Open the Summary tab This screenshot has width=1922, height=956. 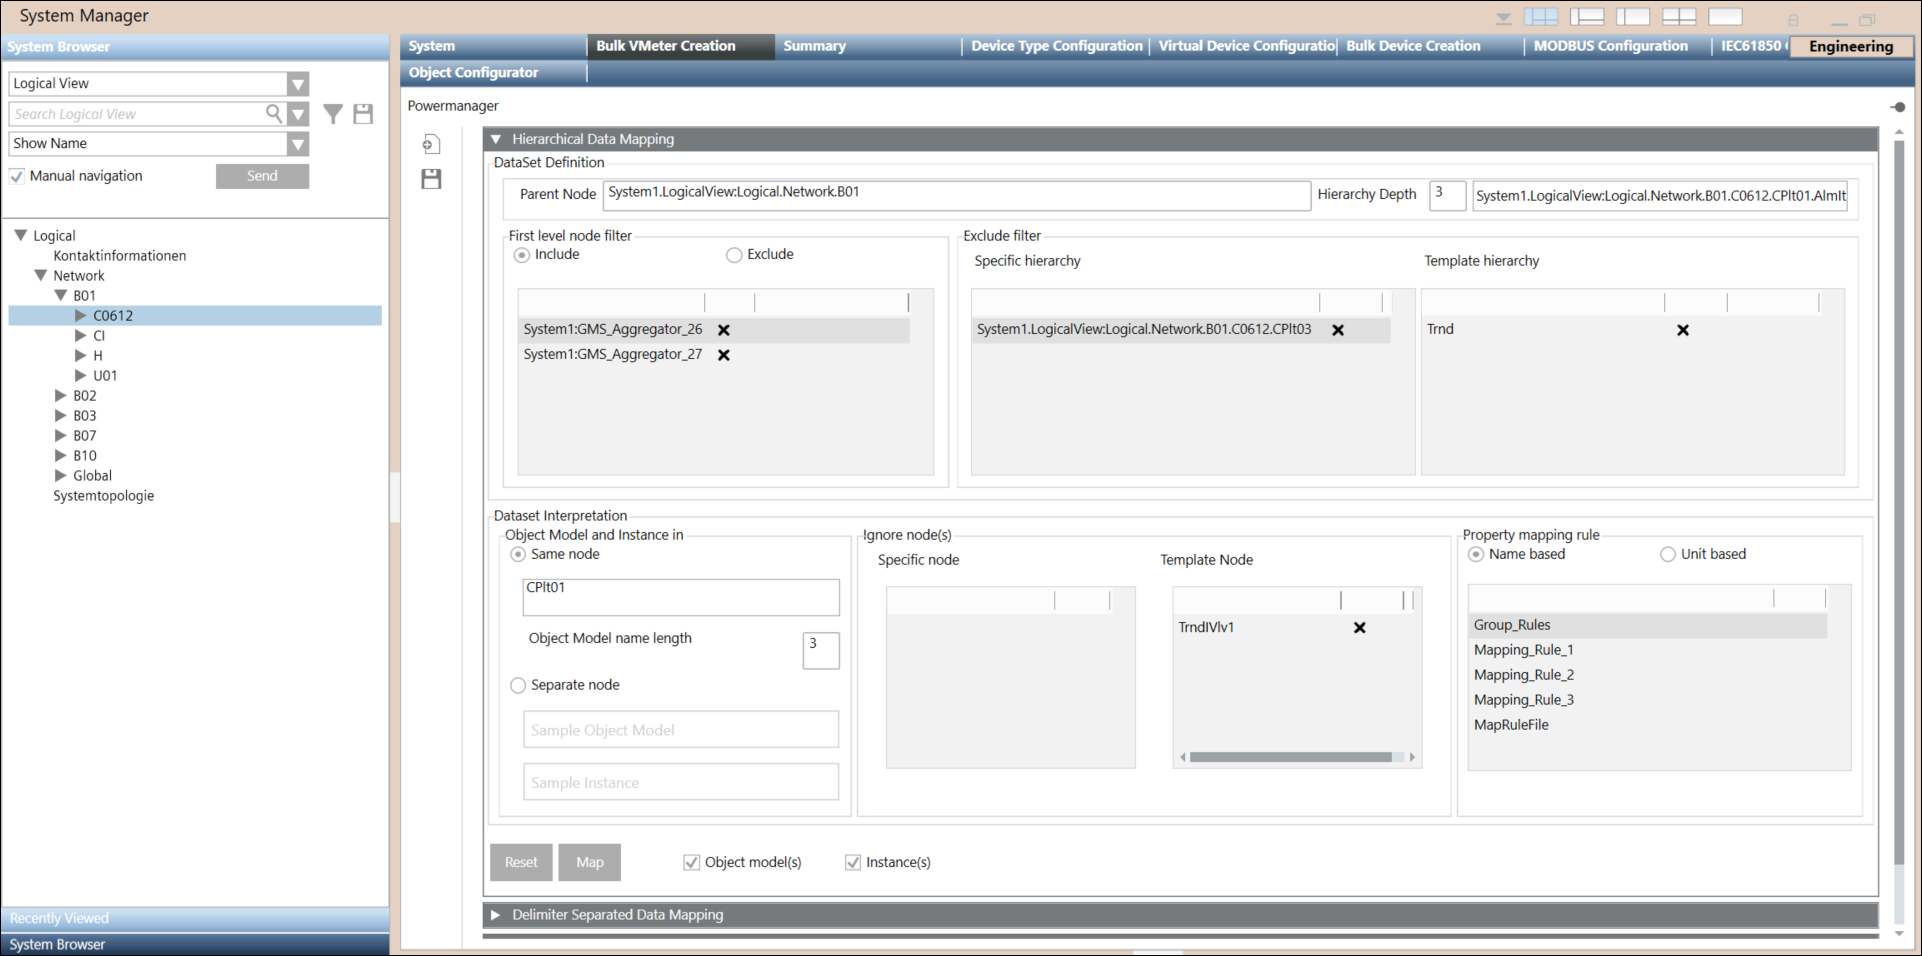814,46
